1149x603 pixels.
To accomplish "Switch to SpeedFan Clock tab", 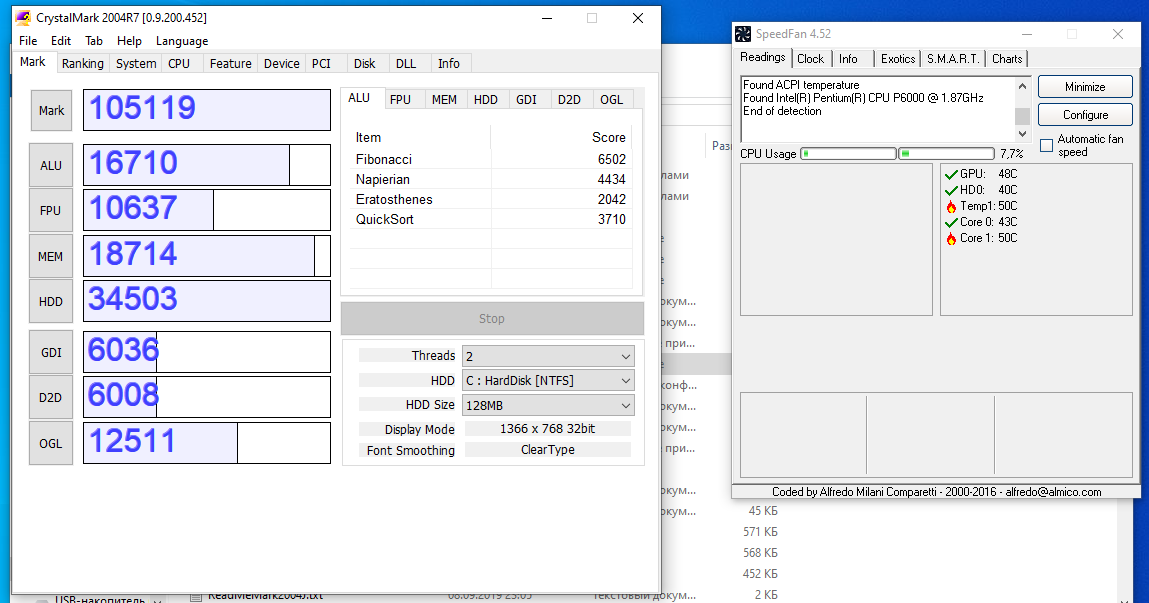I will pos(810,59).
